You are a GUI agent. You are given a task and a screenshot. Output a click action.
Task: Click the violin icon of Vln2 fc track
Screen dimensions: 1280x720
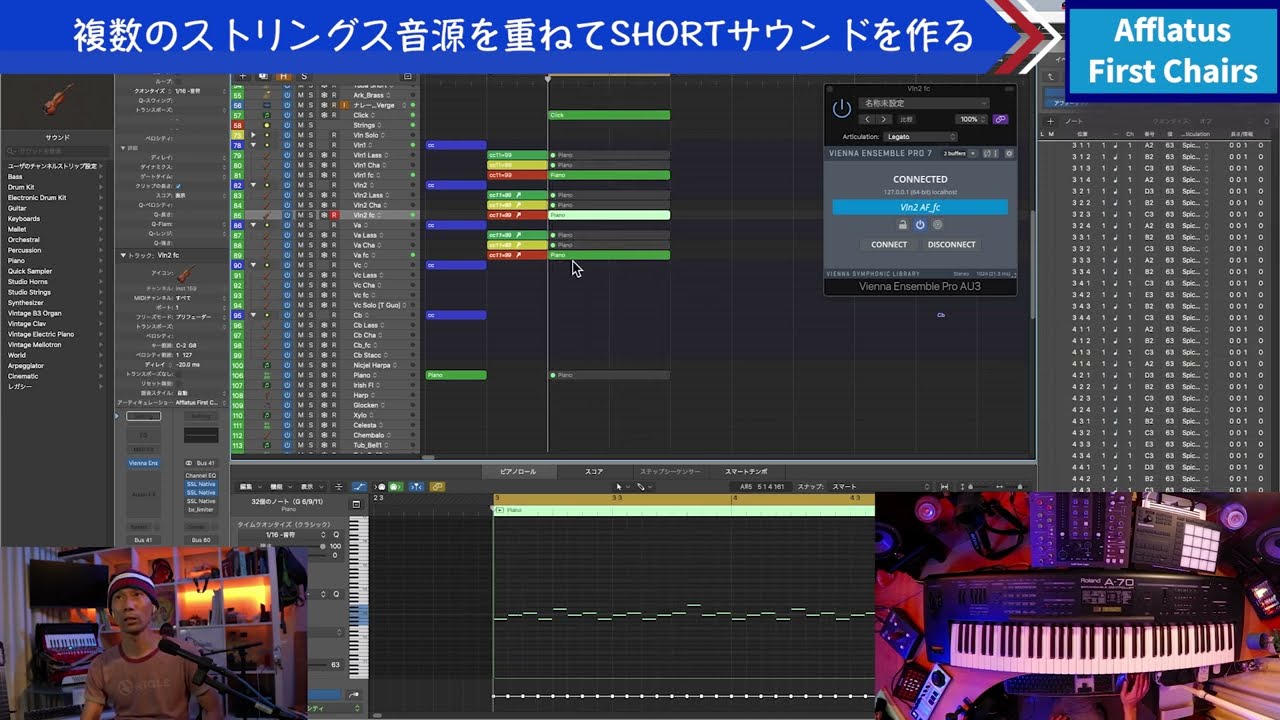click(267, 215)
